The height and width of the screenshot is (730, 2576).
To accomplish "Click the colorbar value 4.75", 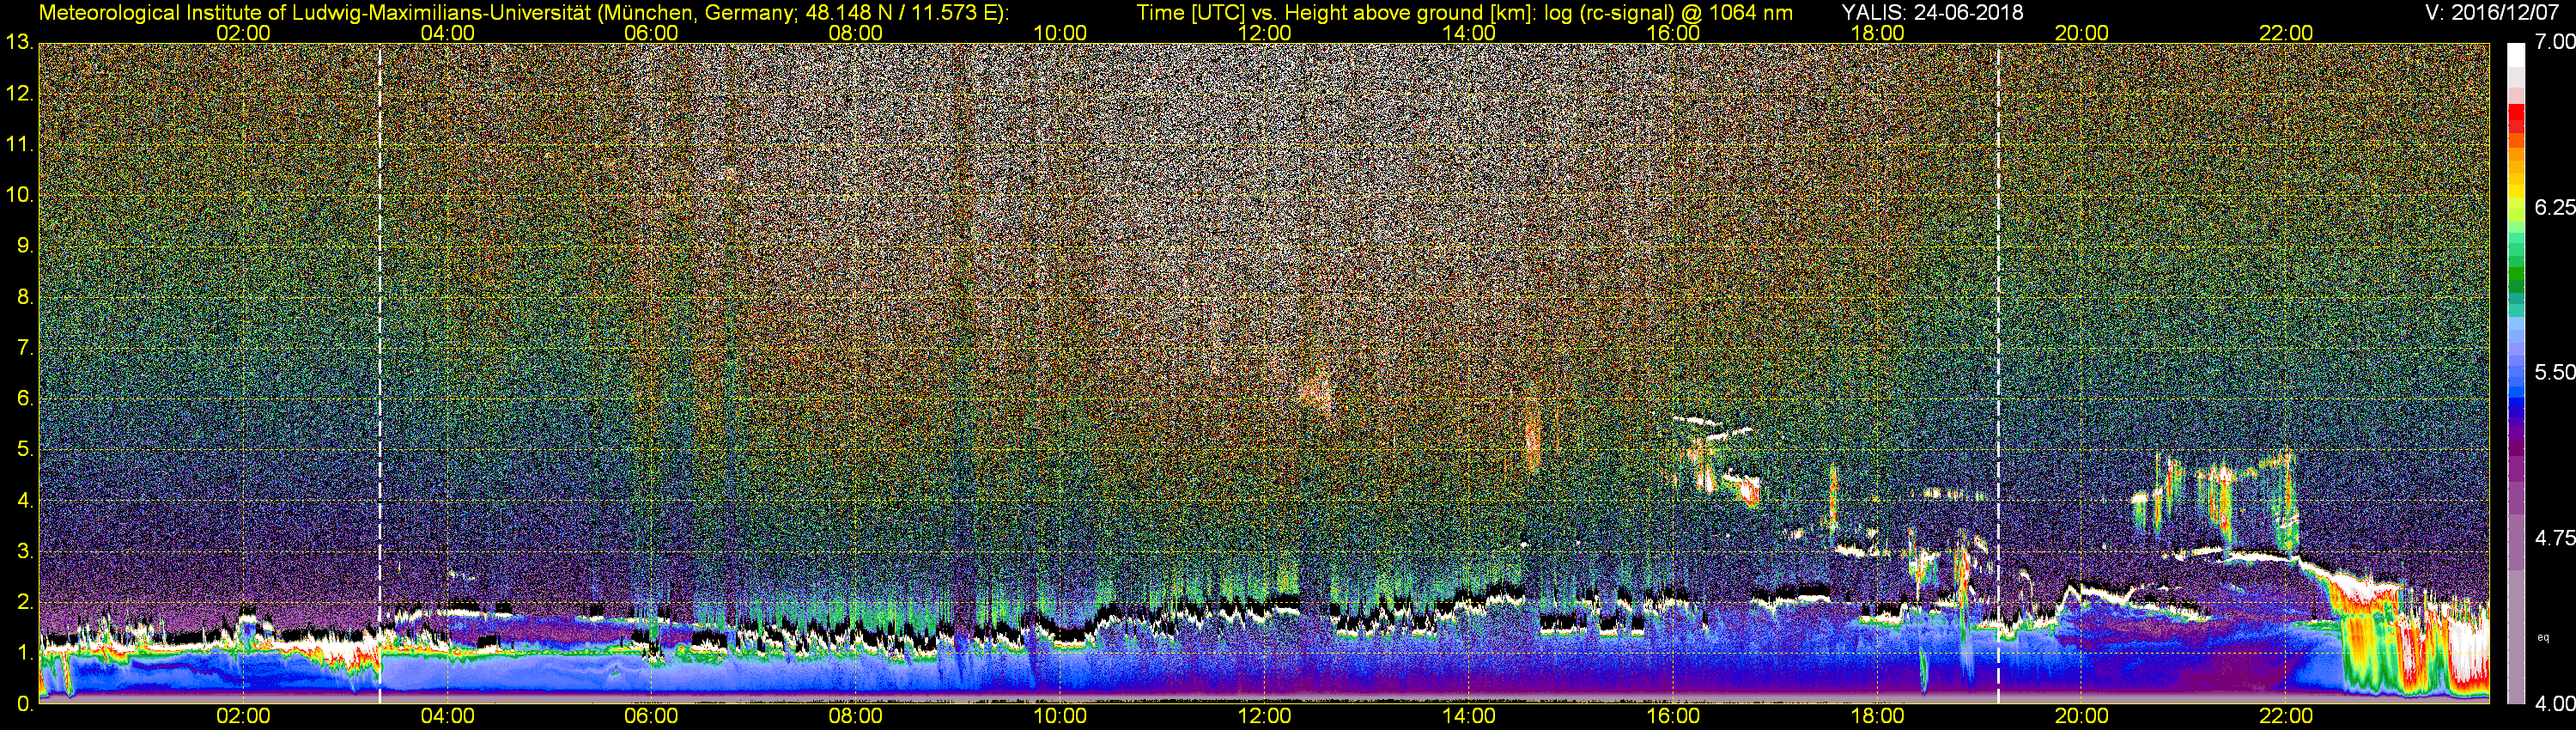I will coord(2554,538).
